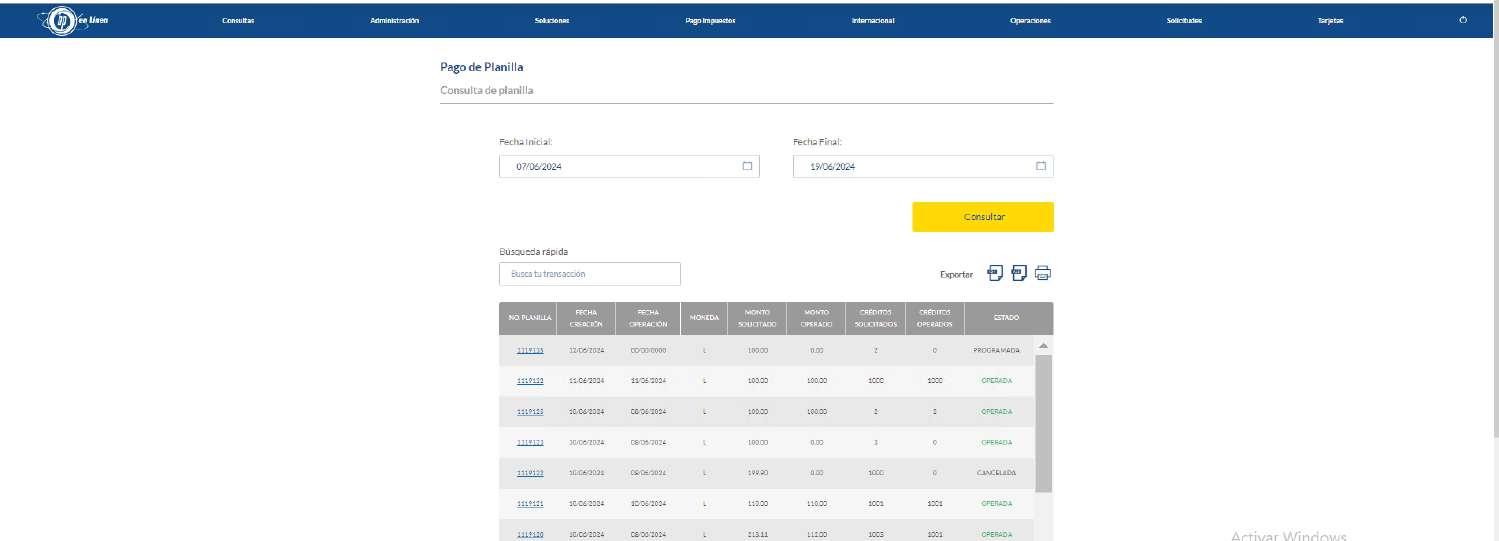Viewport: 1499px width, 541px height.
Task: Open the planilla link created on 11/06/2024
Action: 530,381
